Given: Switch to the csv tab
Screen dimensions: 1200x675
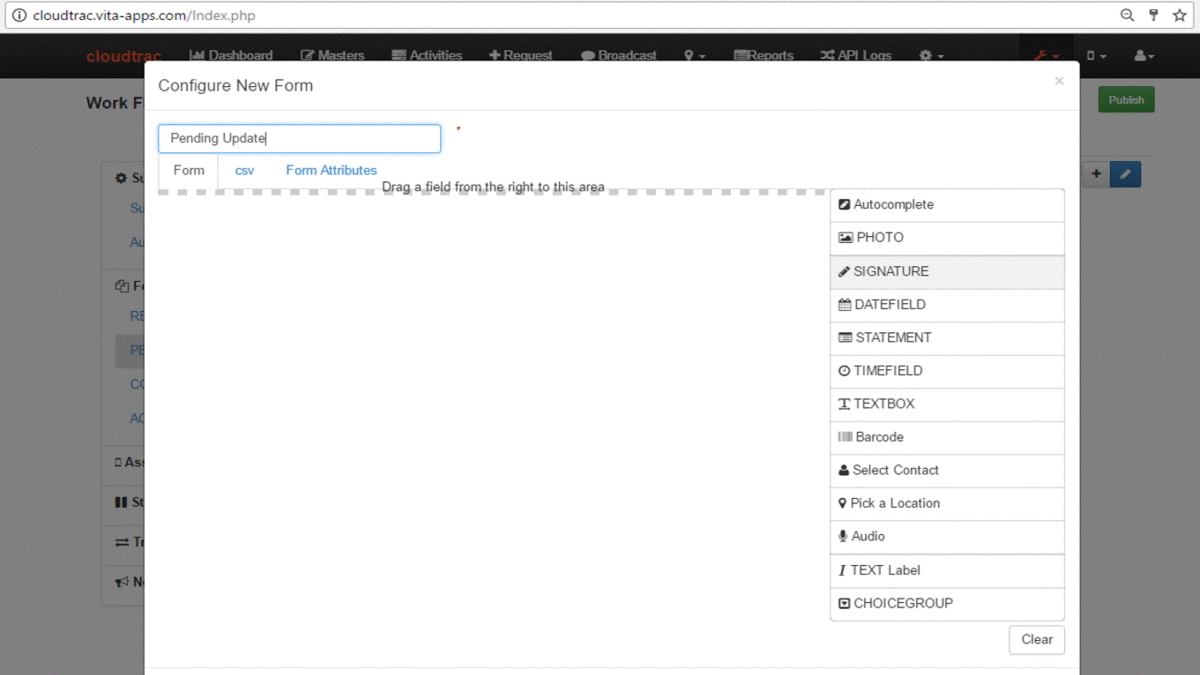Looking at the screenshot, I should [245, 171].
